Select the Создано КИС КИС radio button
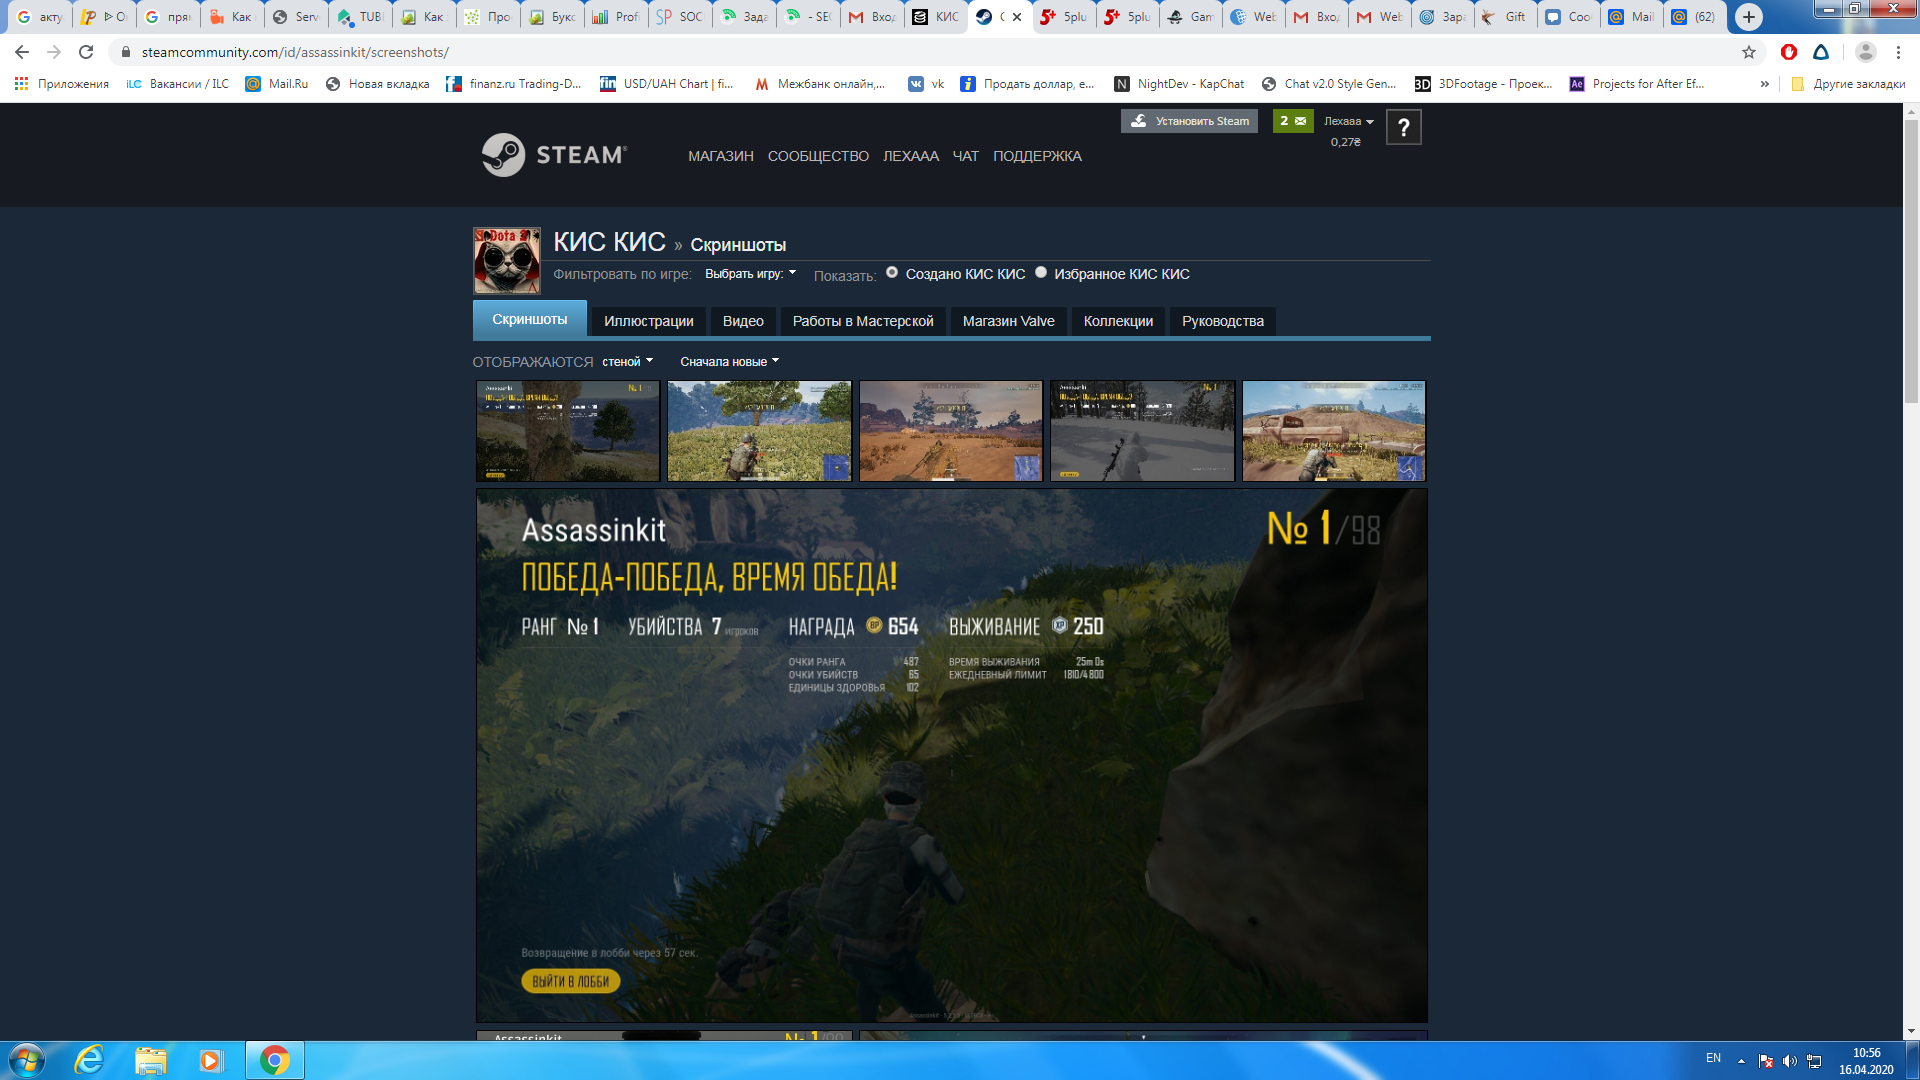The height and width of the screenshot is (1080, 1920). point(892,272)
